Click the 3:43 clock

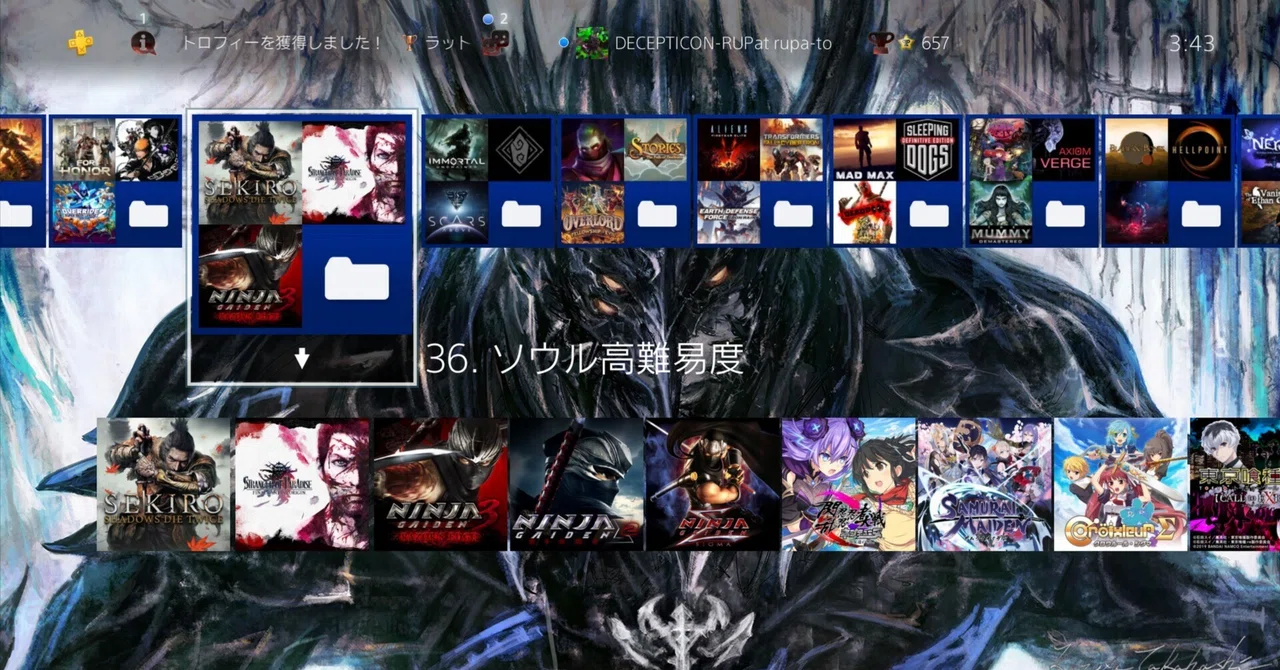point(1191,43)
